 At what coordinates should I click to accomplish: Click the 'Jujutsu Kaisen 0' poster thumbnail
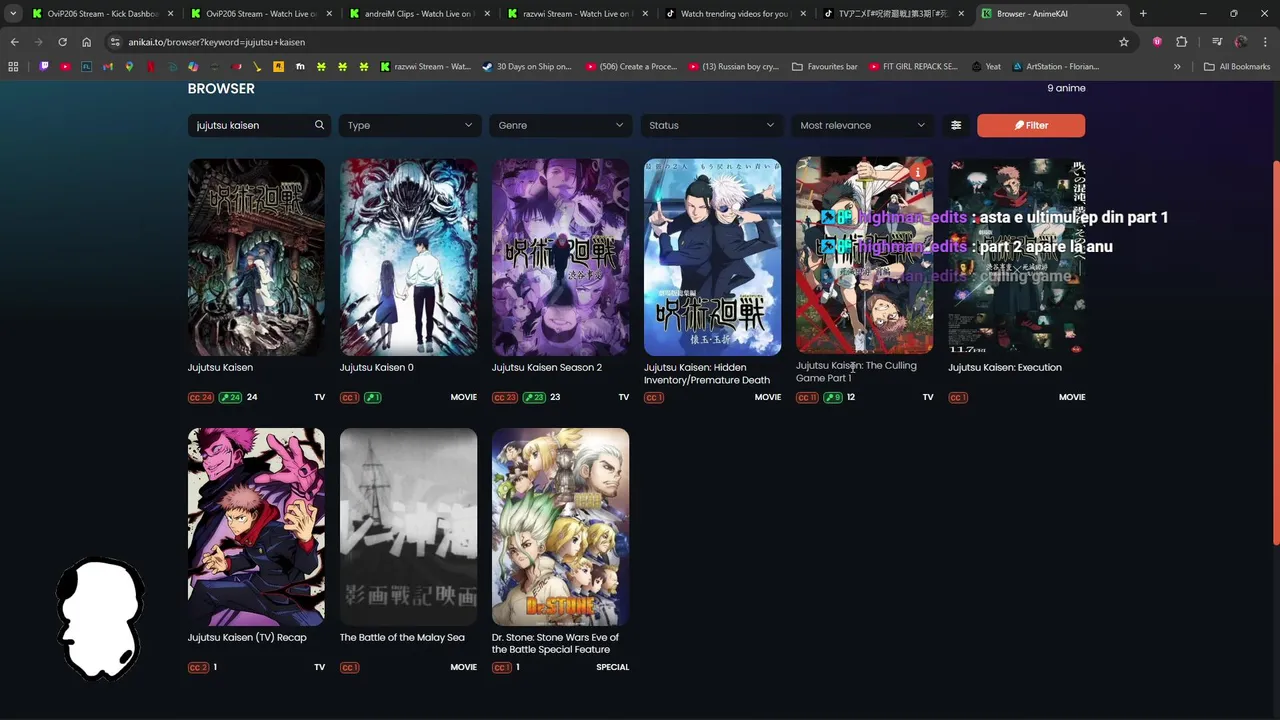pyautogui.click(x=408, y=257)
